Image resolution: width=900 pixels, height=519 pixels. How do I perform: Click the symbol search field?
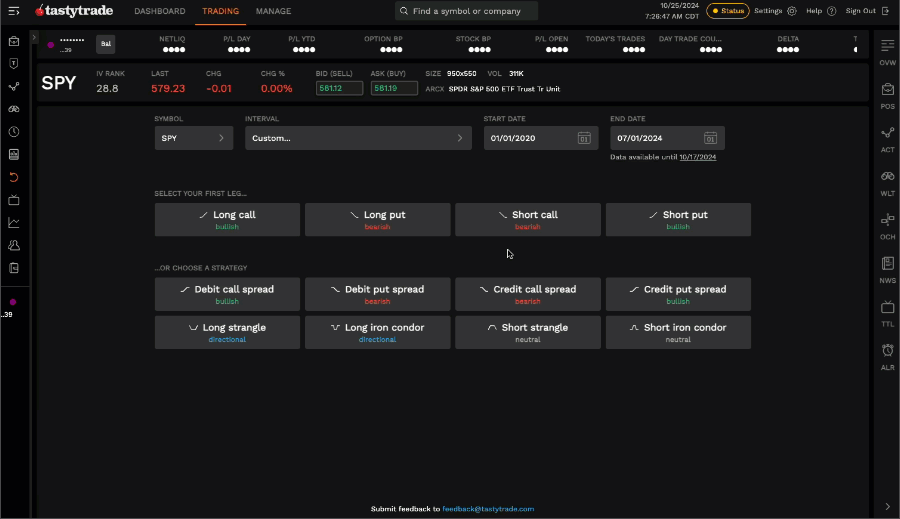466,11
